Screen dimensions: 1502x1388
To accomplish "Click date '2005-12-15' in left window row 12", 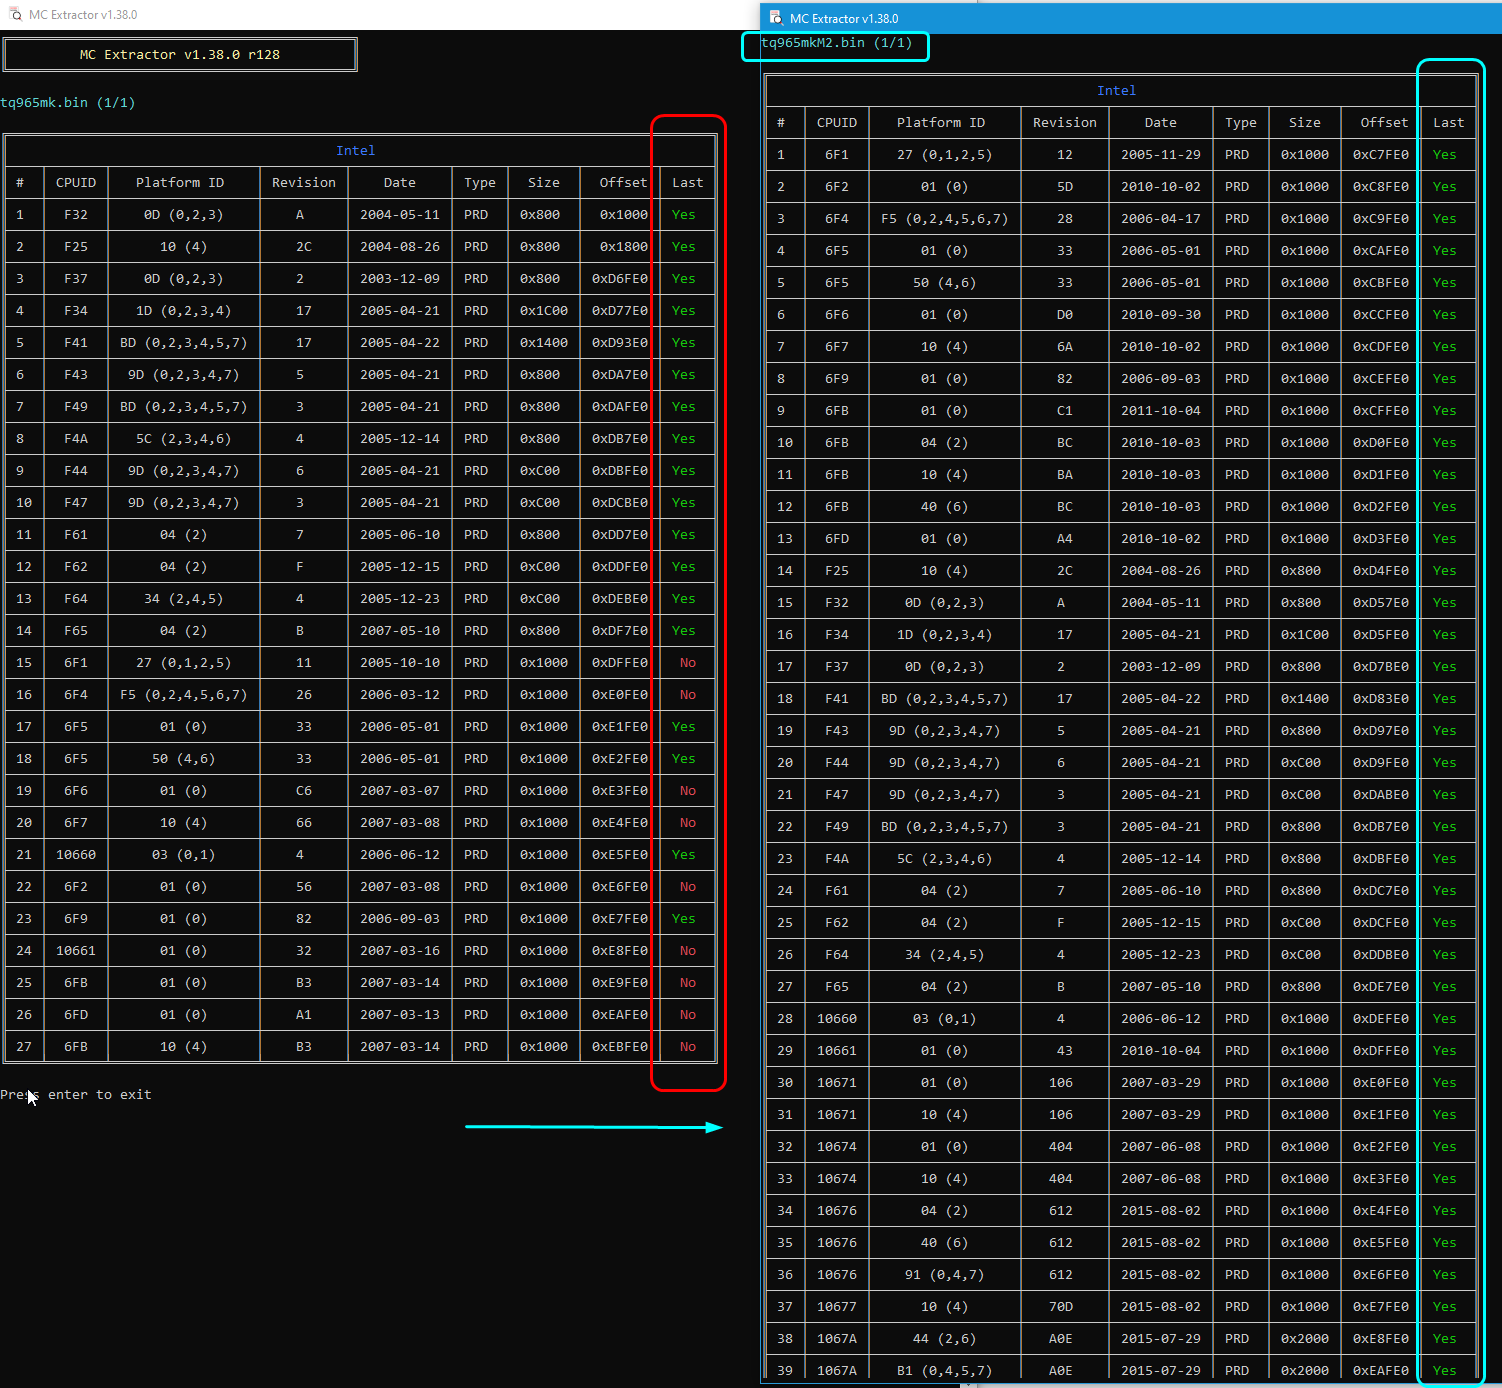I will (x=400, y=567).
